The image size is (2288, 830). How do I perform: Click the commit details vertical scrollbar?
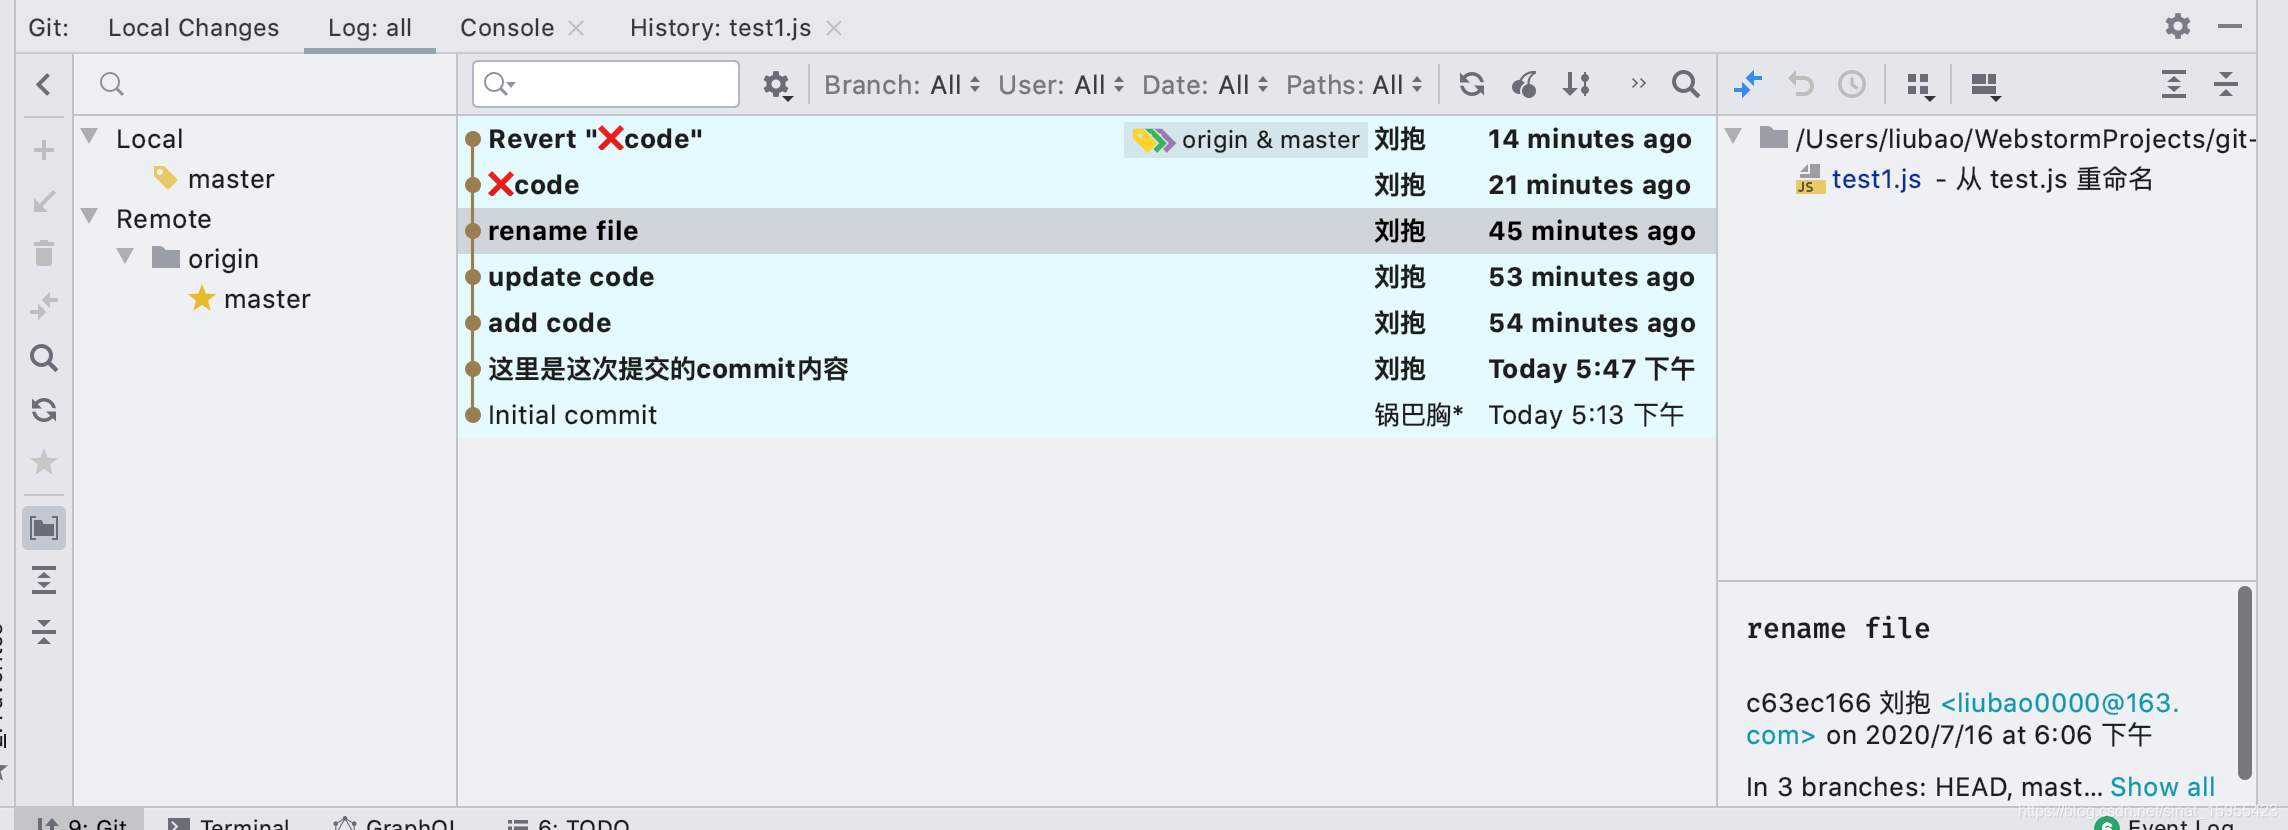2245,682
